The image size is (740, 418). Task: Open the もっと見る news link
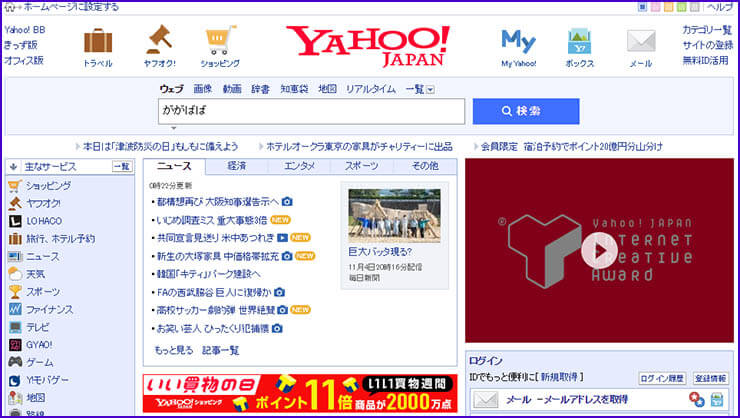(174, 351)
